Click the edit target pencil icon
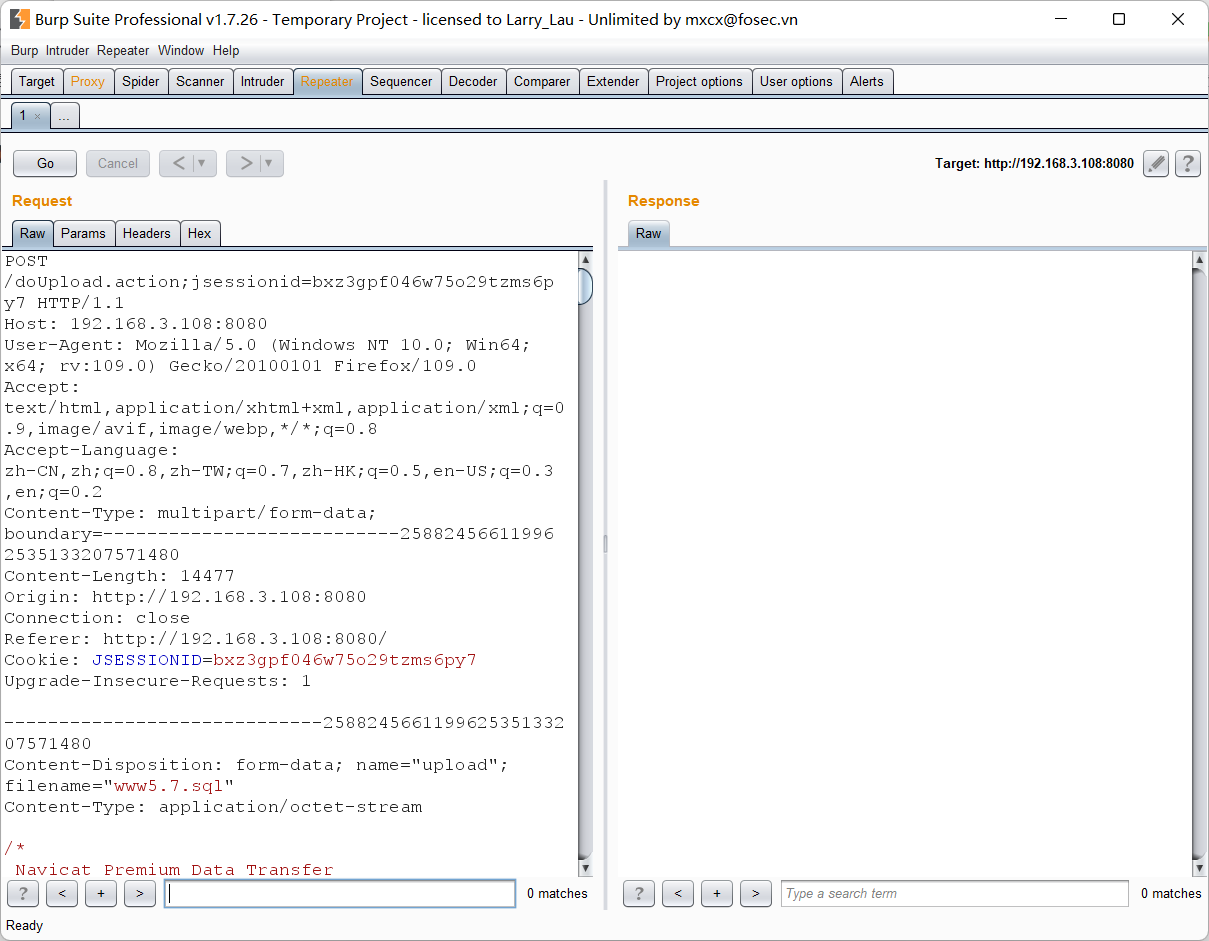The width and height of the screenshot is (1209, 941). pyautogui.click(x=1156, y=163)
